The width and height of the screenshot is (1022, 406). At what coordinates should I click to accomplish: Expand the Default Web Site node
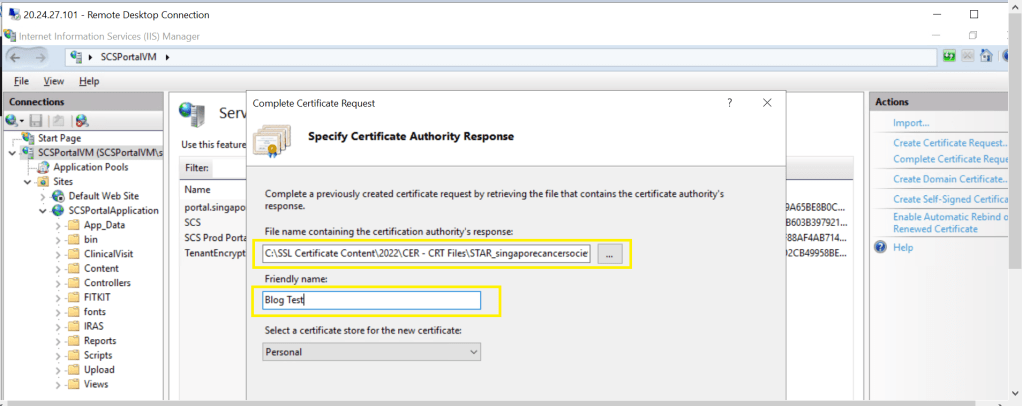43,196
